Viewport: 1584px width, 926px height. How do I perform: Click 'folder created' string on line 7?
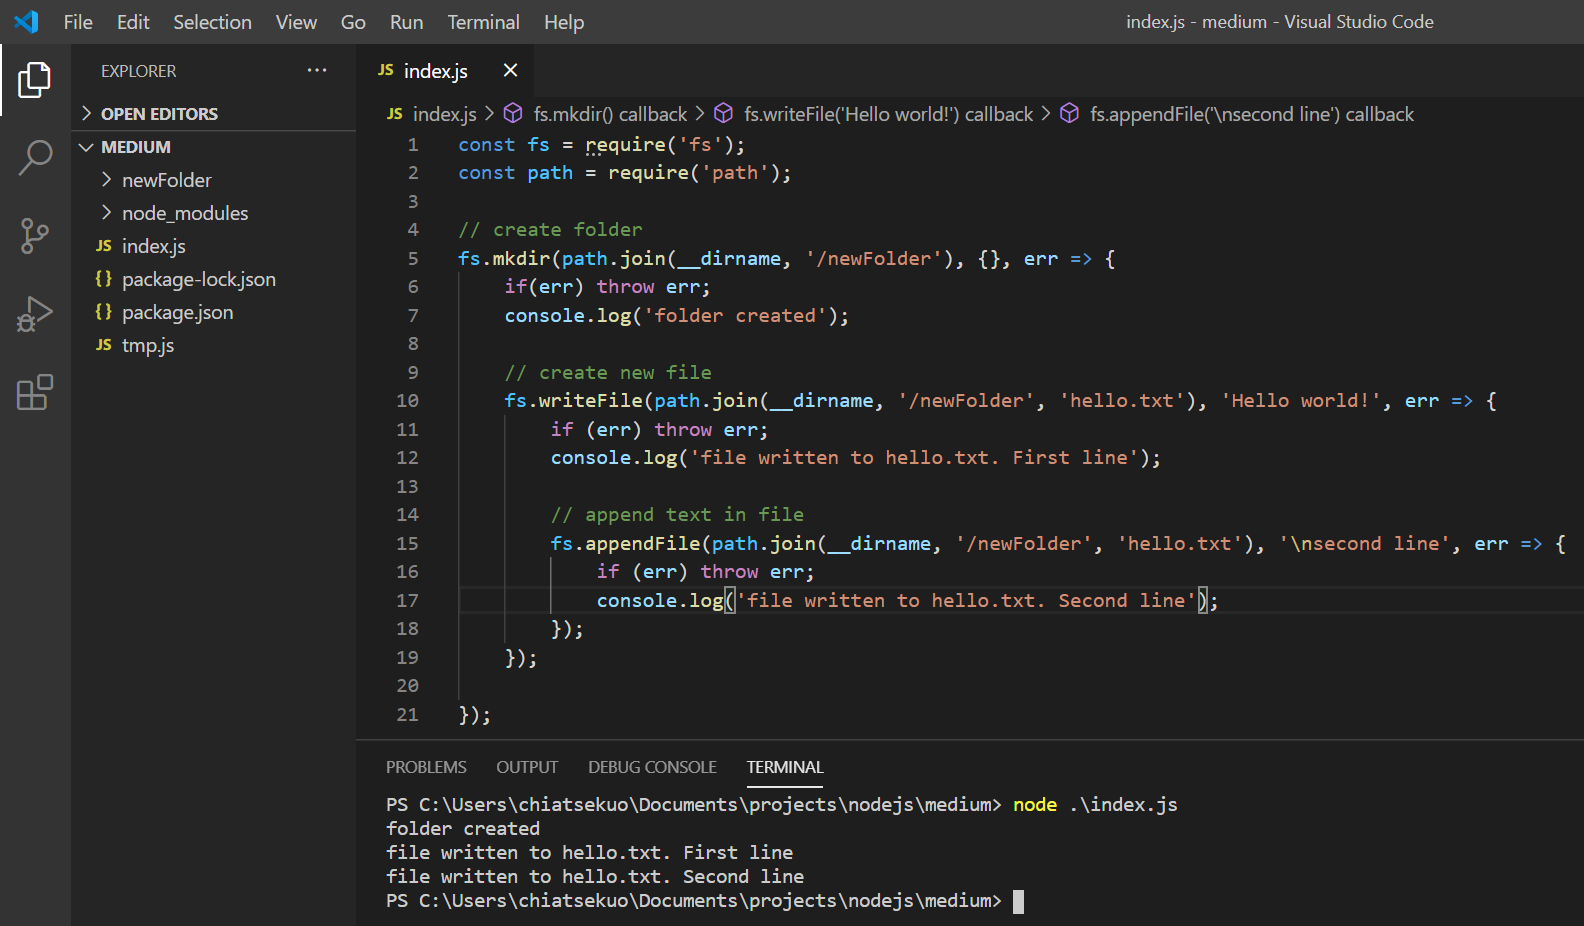point(735,316)
